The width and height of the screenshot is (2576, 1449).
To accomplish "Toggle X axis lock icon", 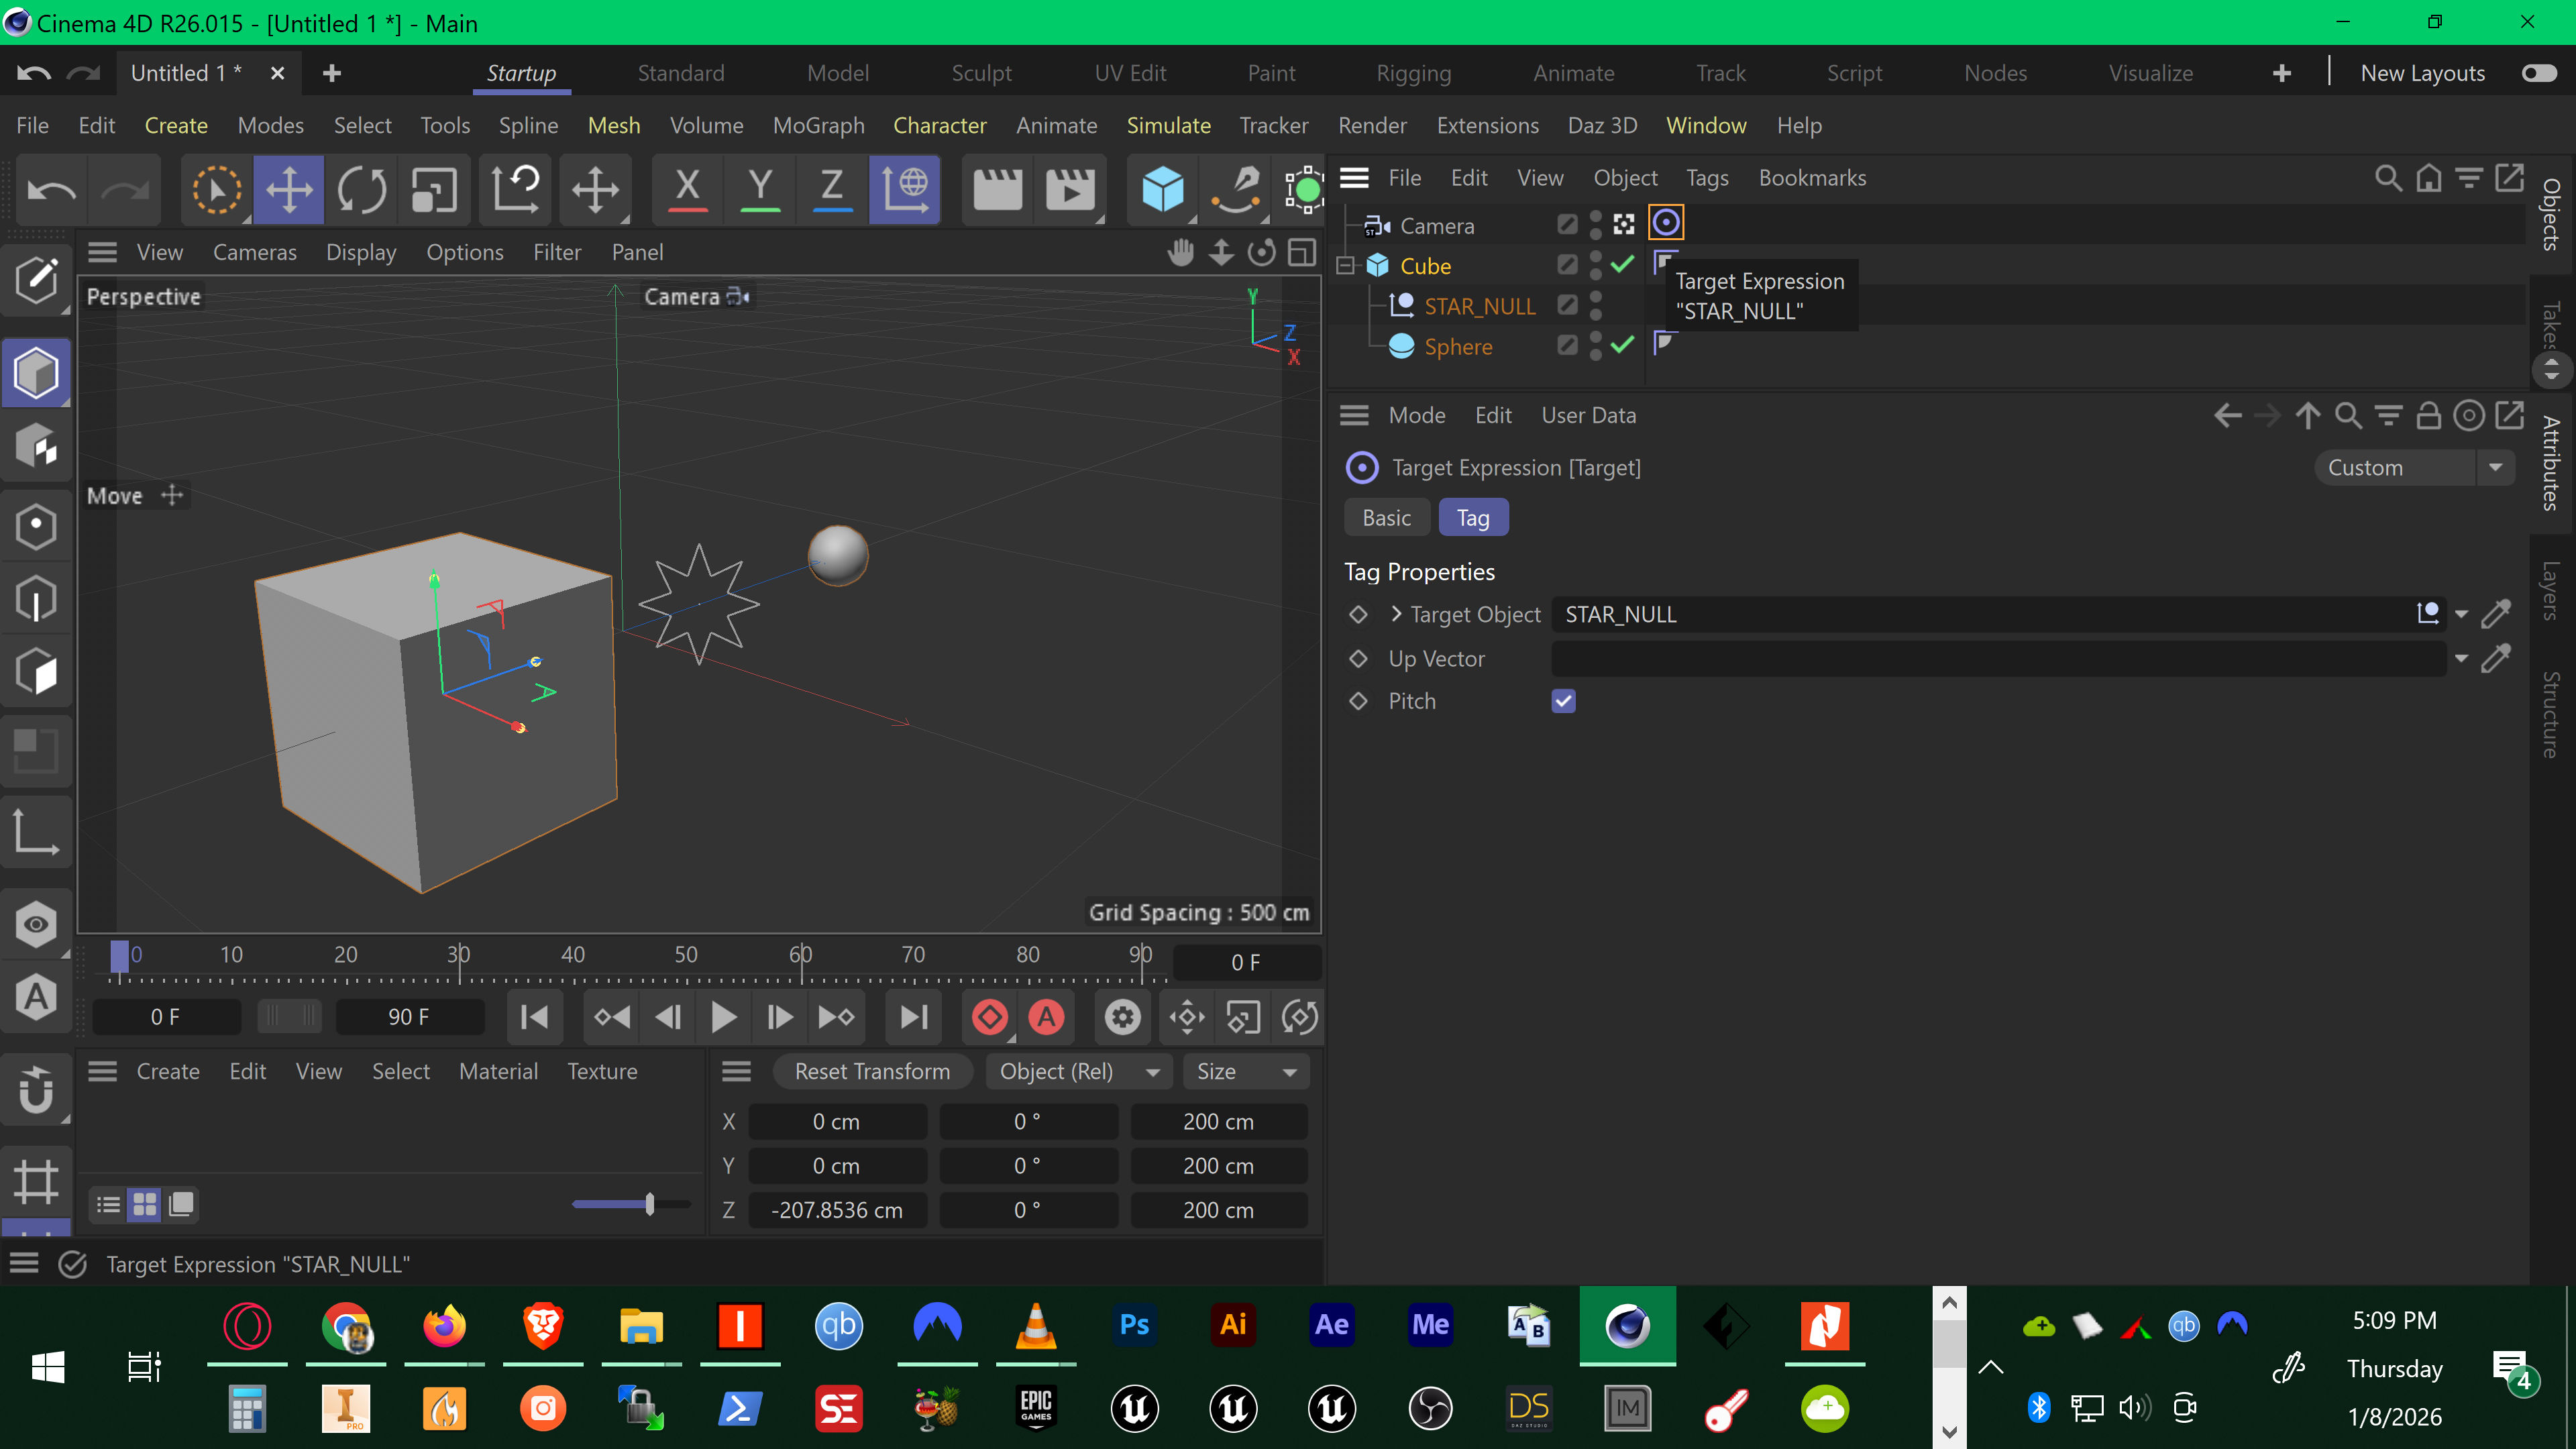I will pyautogui.click(x=687, y=189).
